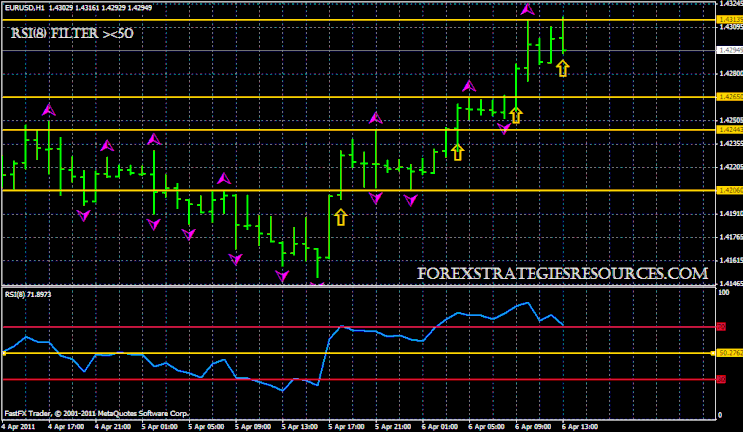Click the 1.42505 price axis label
This screenshot has width=743, height=432.
coord(731,120)
